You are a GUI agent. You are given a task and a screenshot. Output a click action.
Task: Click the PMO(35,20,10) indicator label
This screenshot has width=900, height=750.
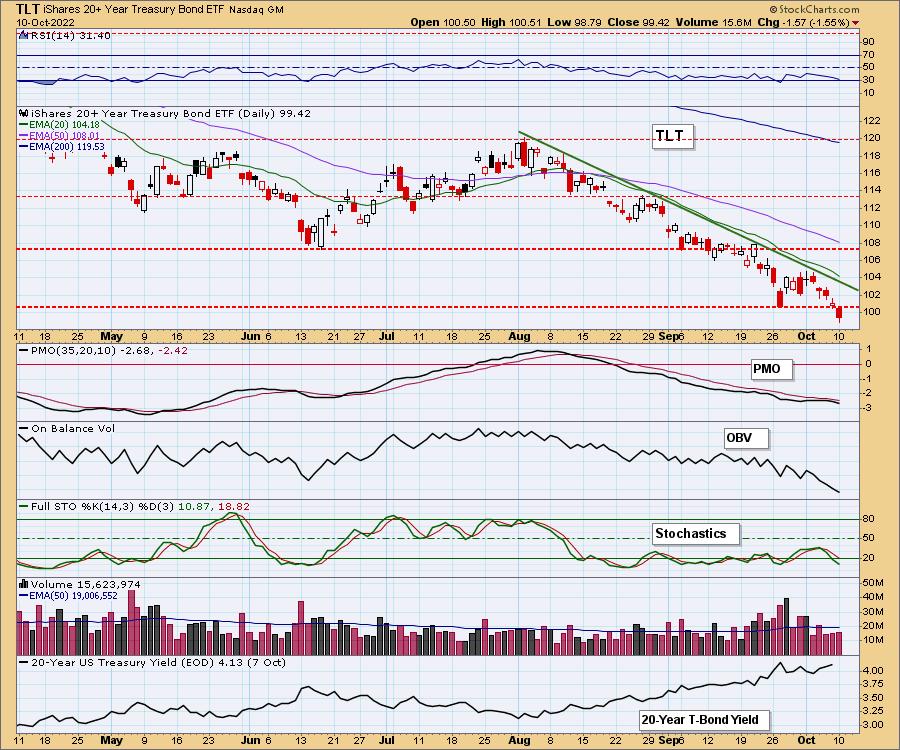click(103, 351)
